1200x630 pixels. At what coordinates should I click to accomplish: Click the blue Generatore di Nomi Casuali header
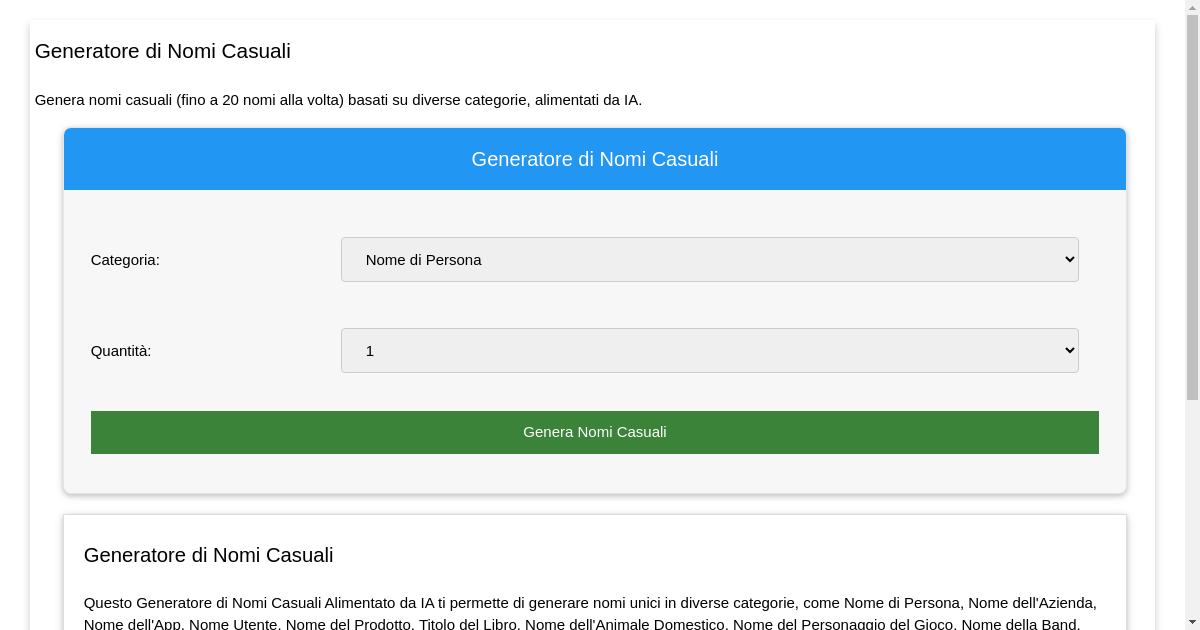click(595, 158)
